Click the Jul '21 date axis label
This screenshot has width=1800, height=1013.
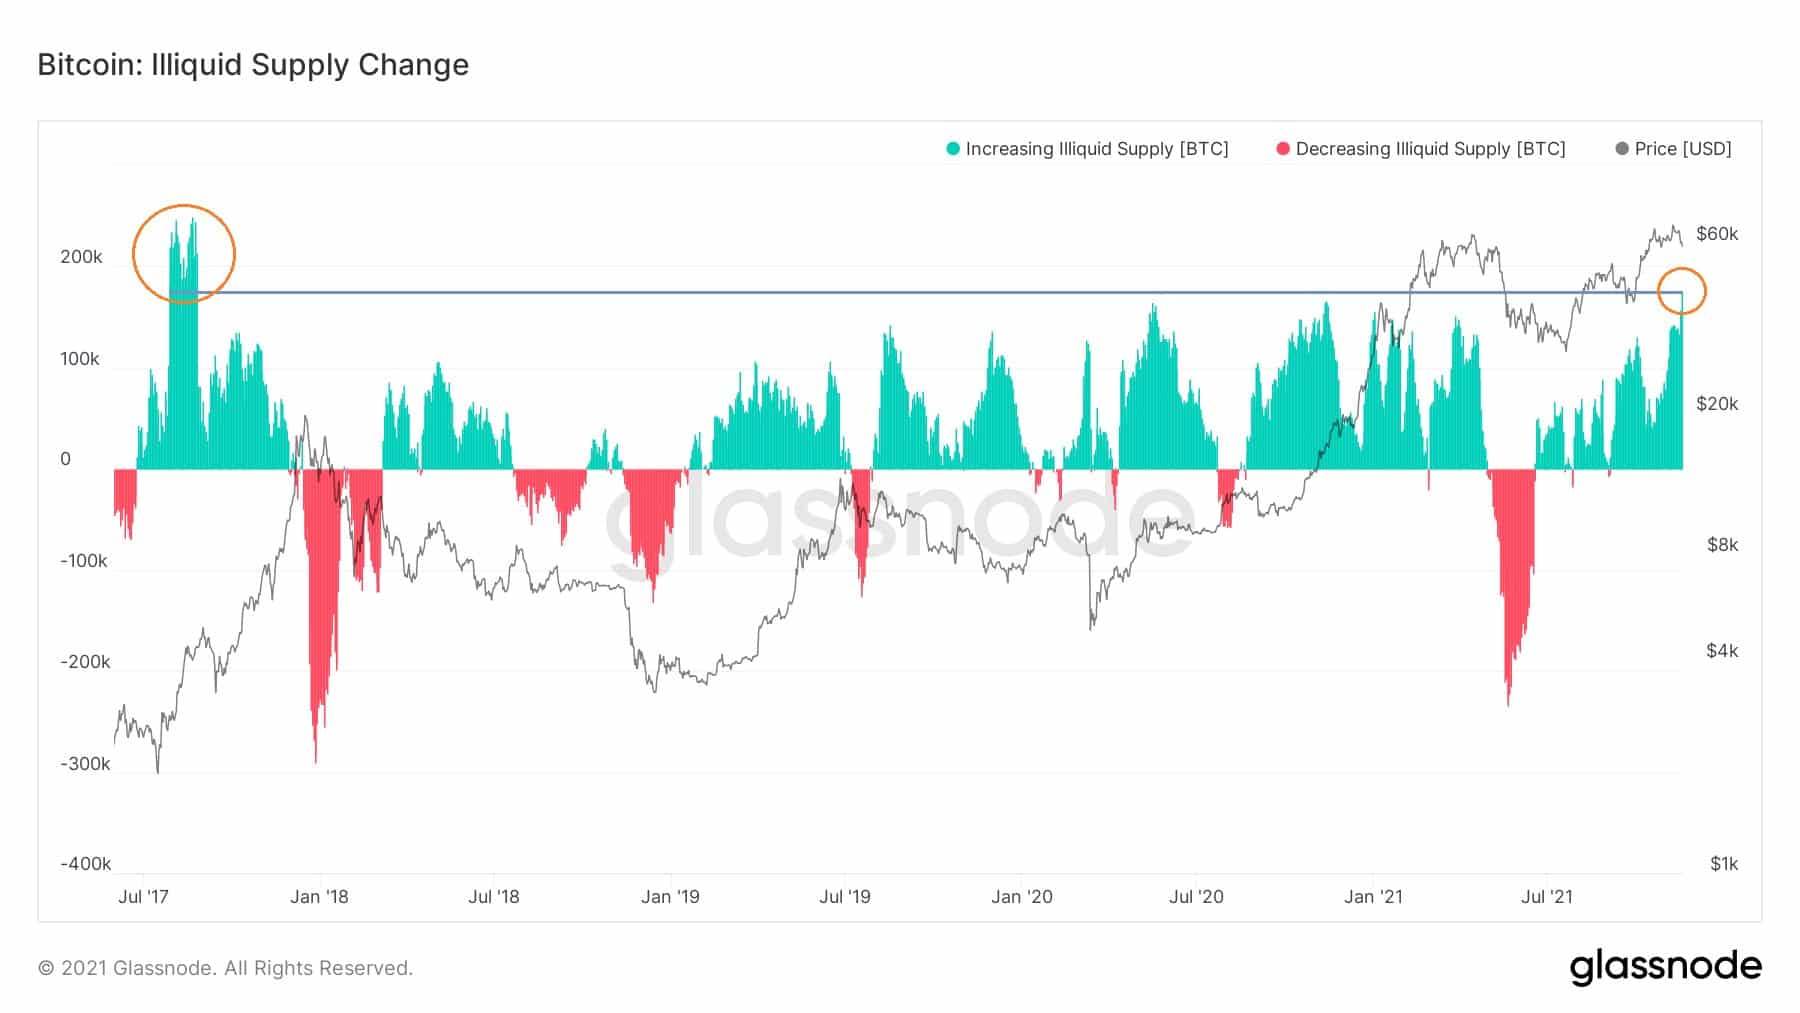point(1547,897)
